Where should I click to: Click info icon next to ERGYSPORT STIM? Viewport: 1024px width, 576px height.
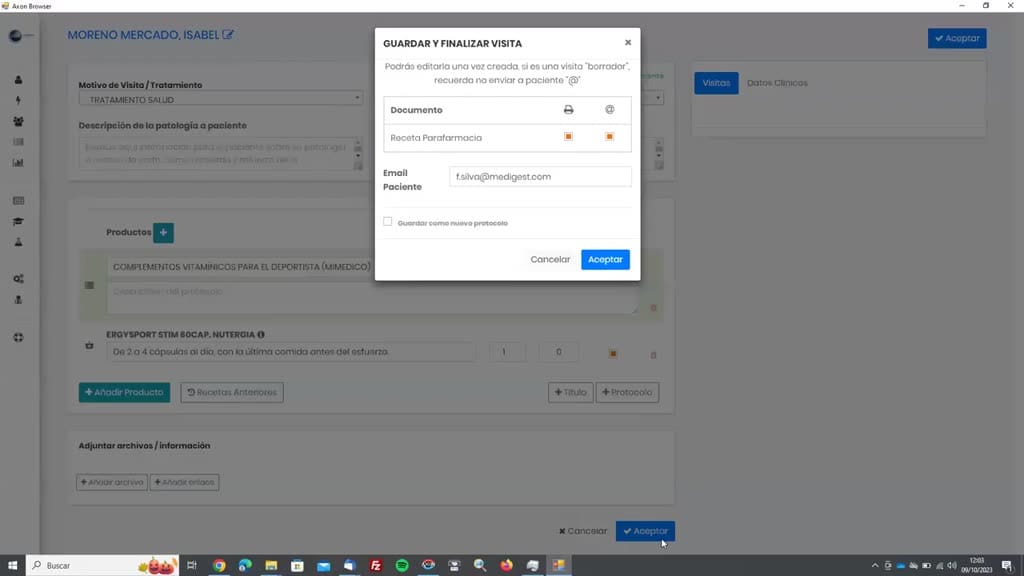pos(261,334)
